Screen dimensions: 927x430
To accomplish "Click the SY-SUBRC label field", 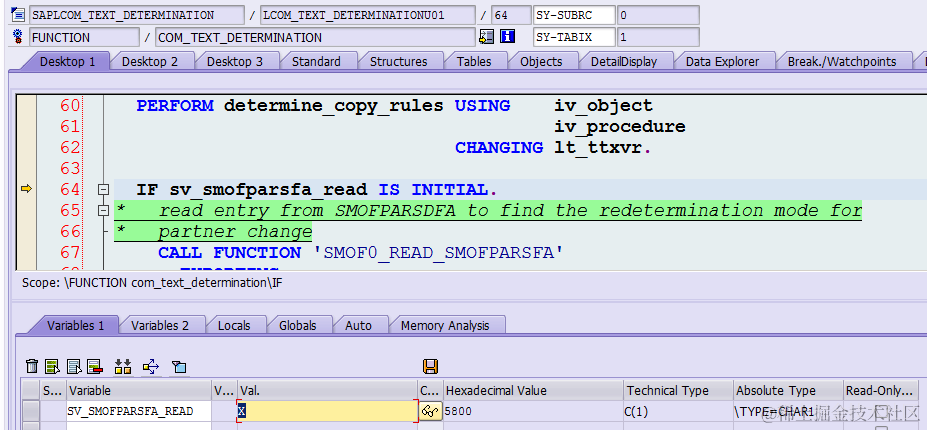I will click(x=573, y=15).
